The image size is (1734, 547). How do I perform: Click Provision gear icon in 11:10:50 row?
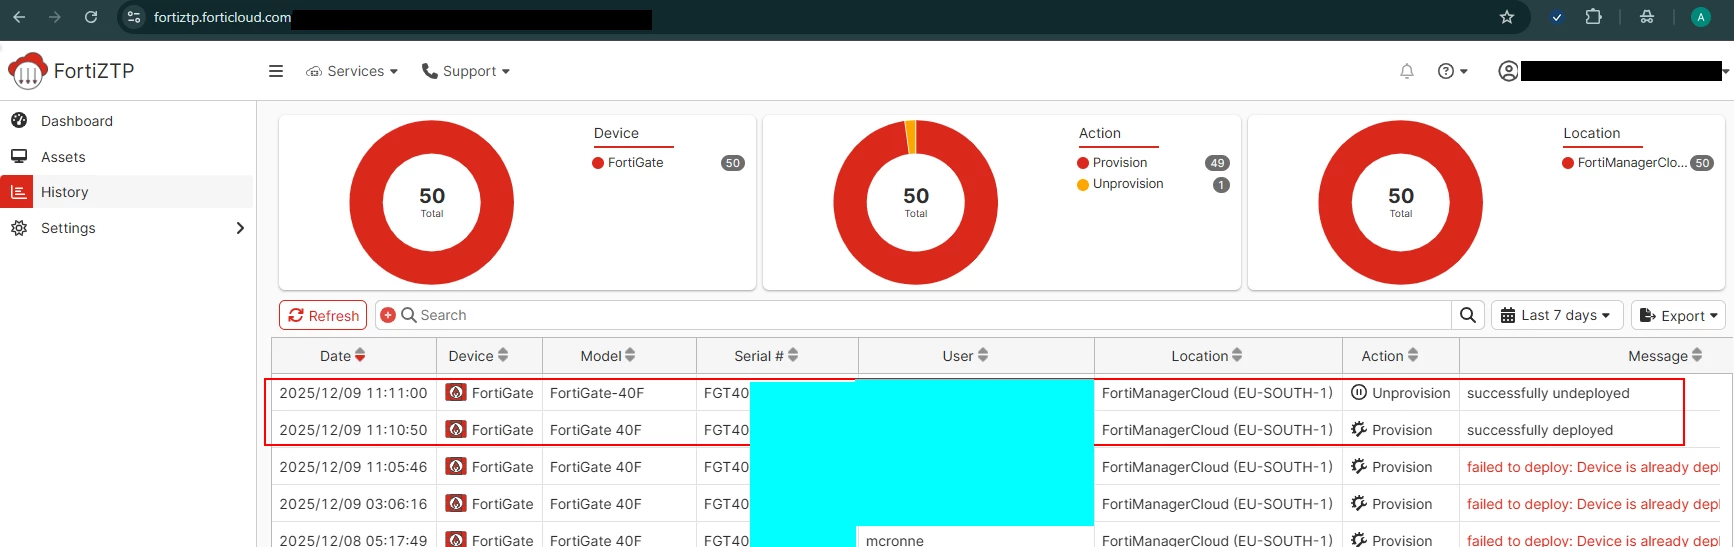[x=1359, y=430]
